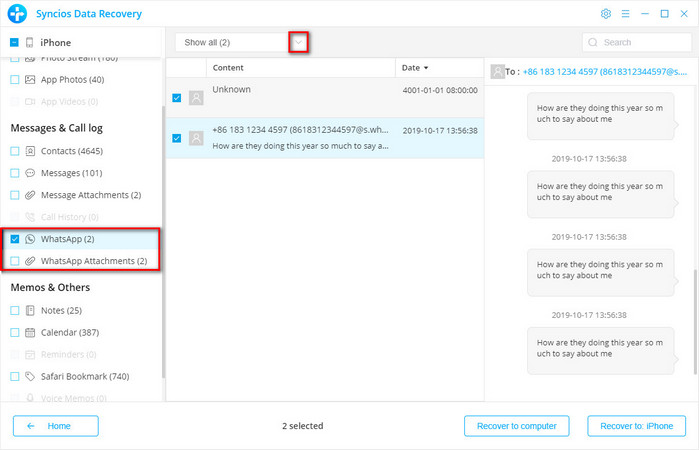Click the search magnifier icon
Image resolution: width=699 pixels, height=450 pixels.
592,42
